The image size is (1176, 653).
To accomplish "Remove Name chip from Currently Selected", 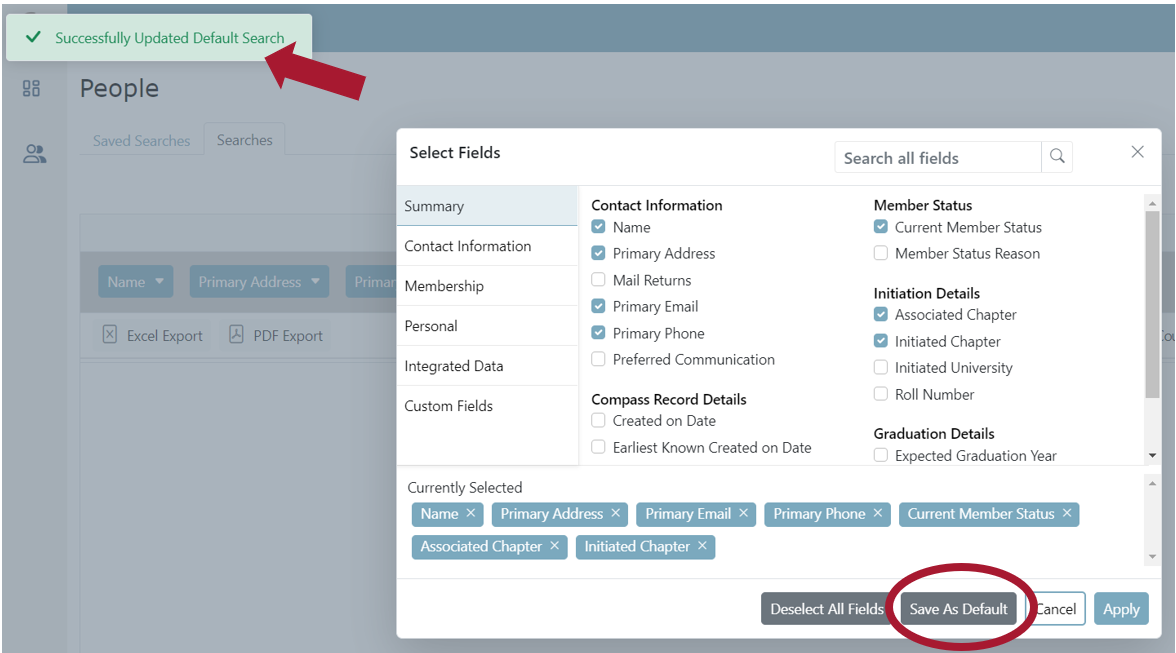I will click(x=470, y=513).
